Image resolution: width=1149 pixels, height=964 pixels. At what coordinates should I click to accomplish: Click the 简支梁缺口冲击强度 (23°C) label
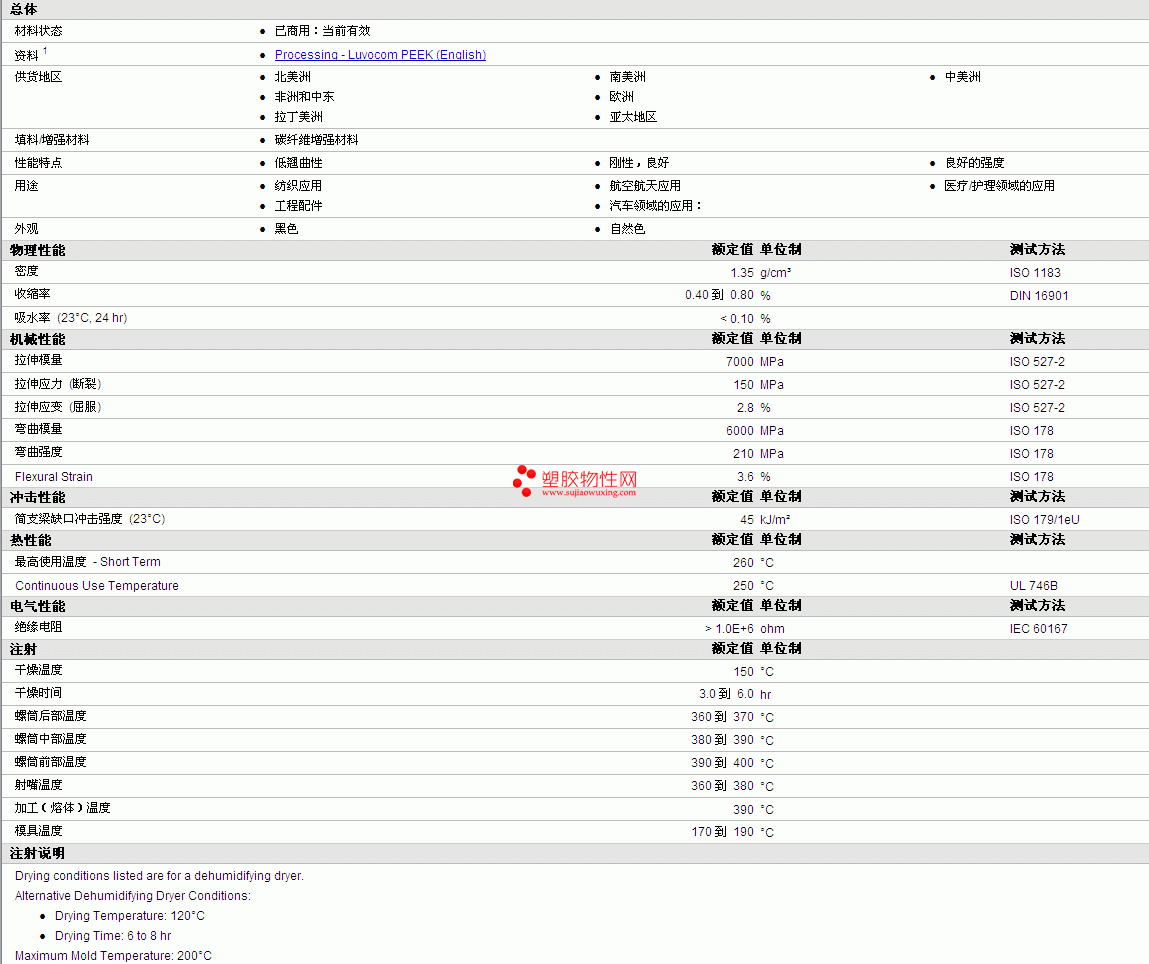89,519
